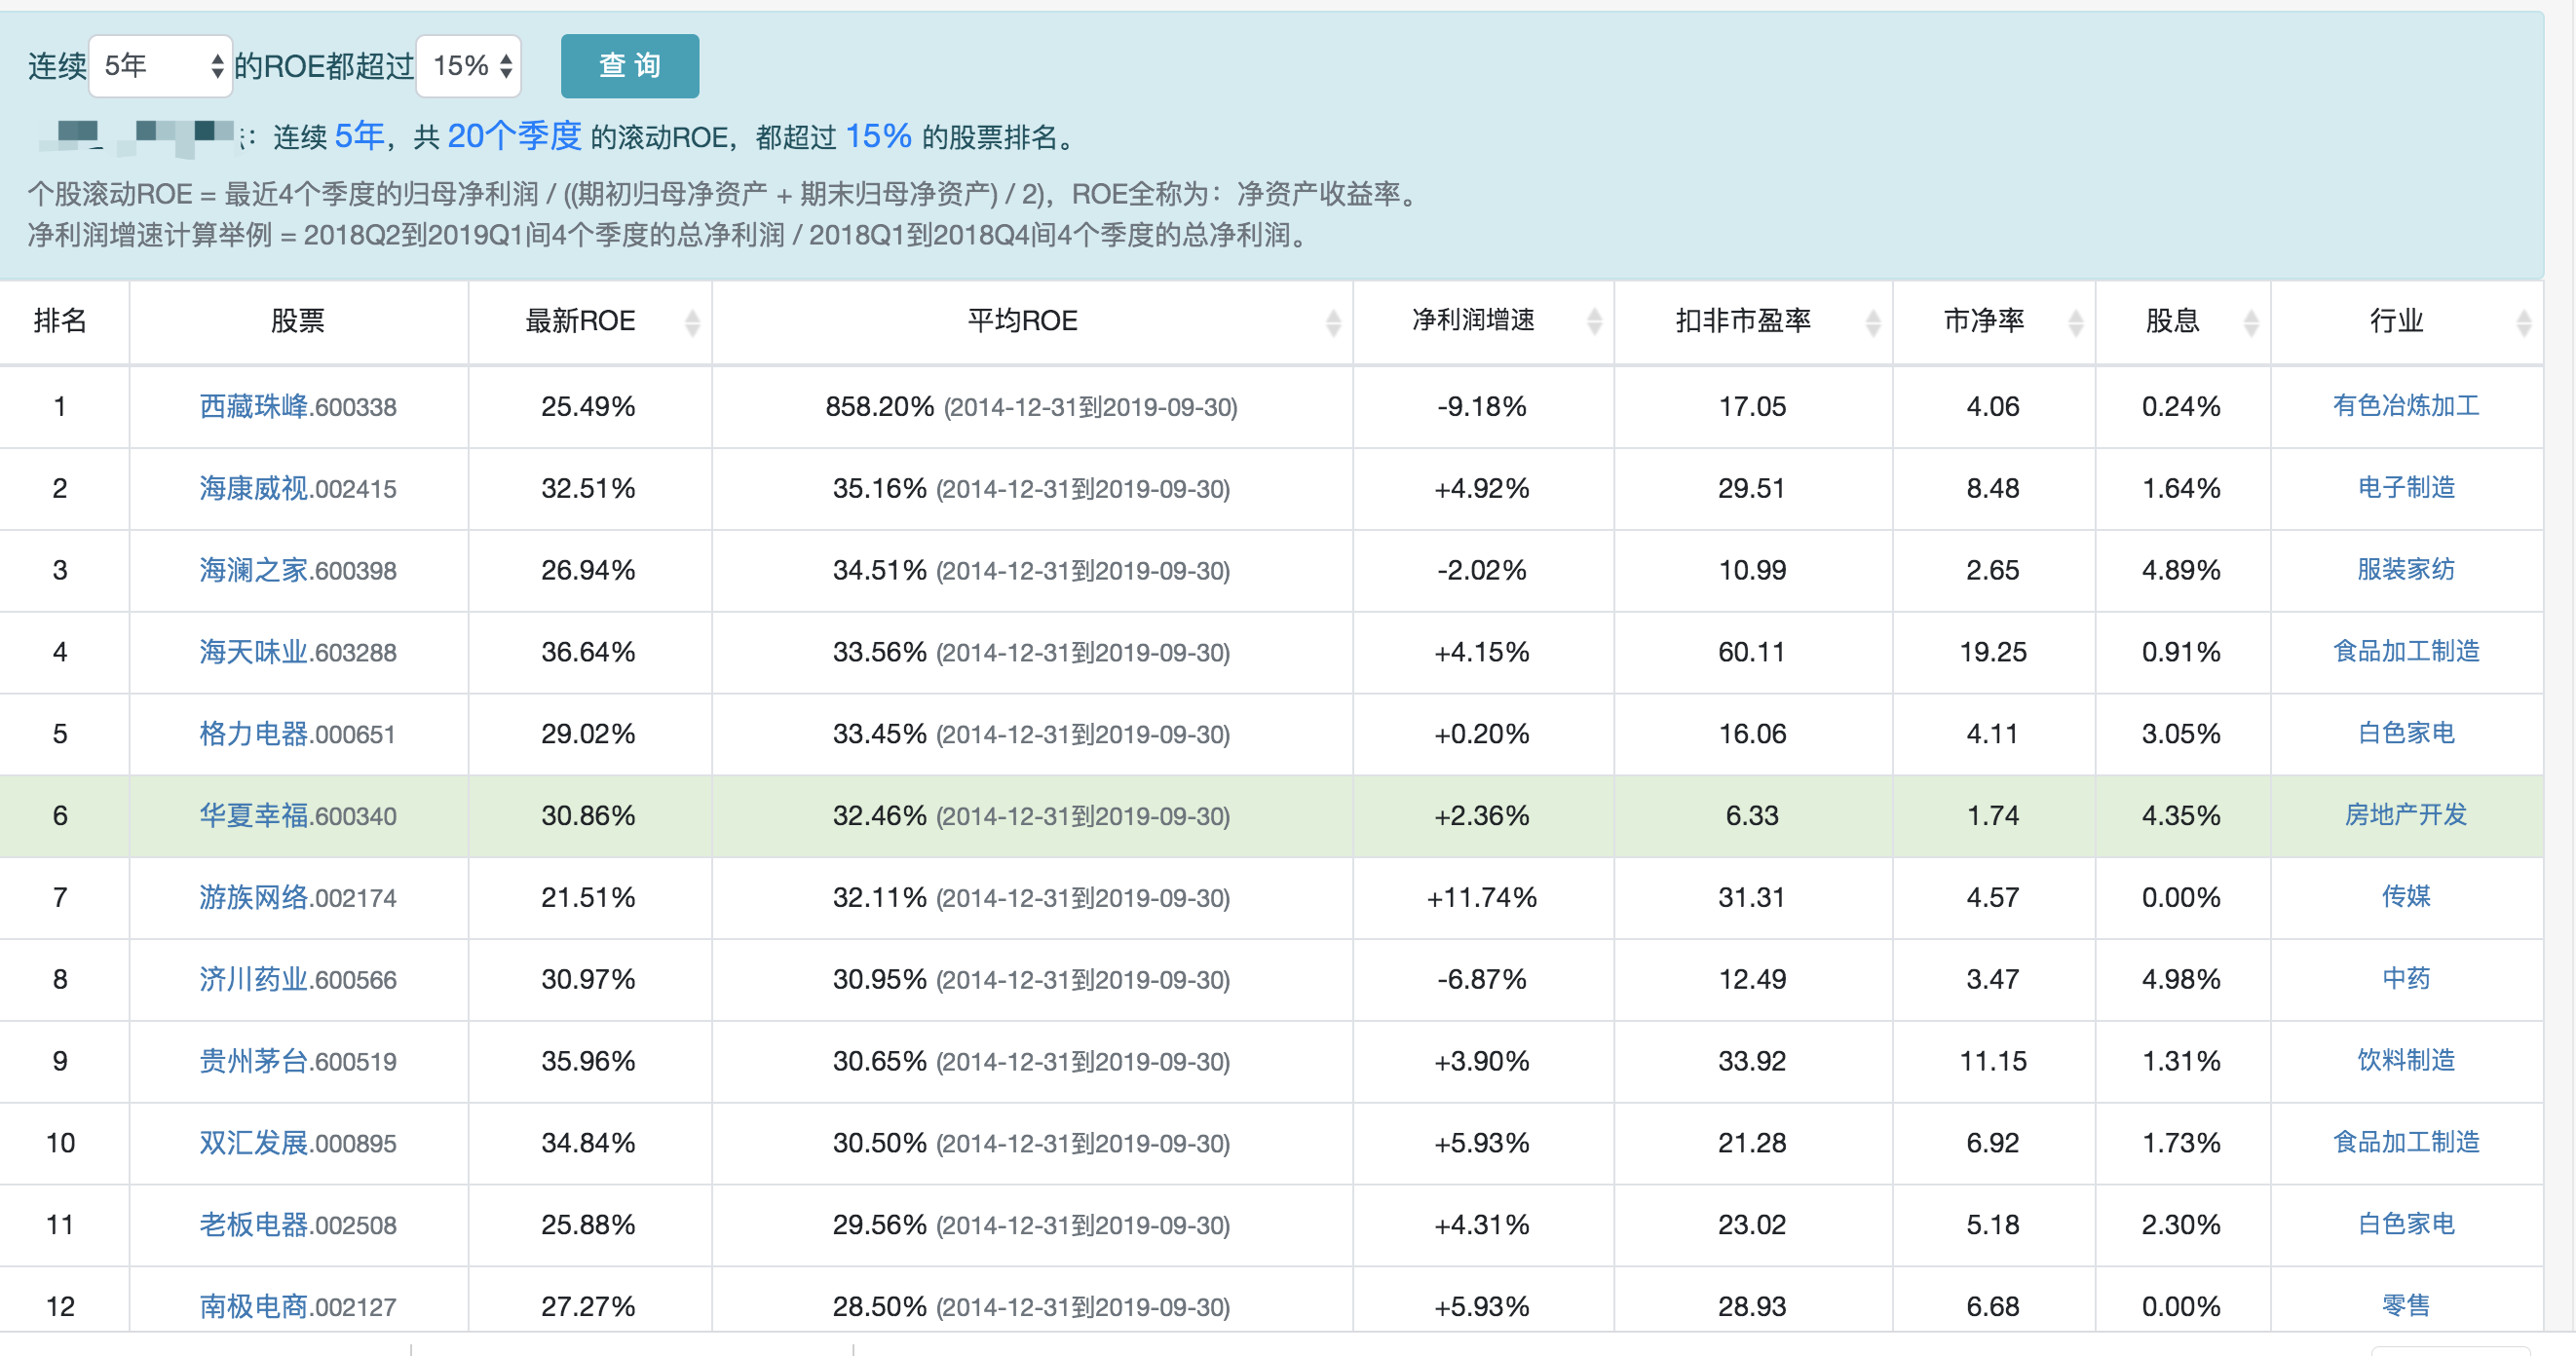Open 白色家电 industry in 老板电器 row
This screenshot has width=2576, height=1356.
coord(2406,1224)
